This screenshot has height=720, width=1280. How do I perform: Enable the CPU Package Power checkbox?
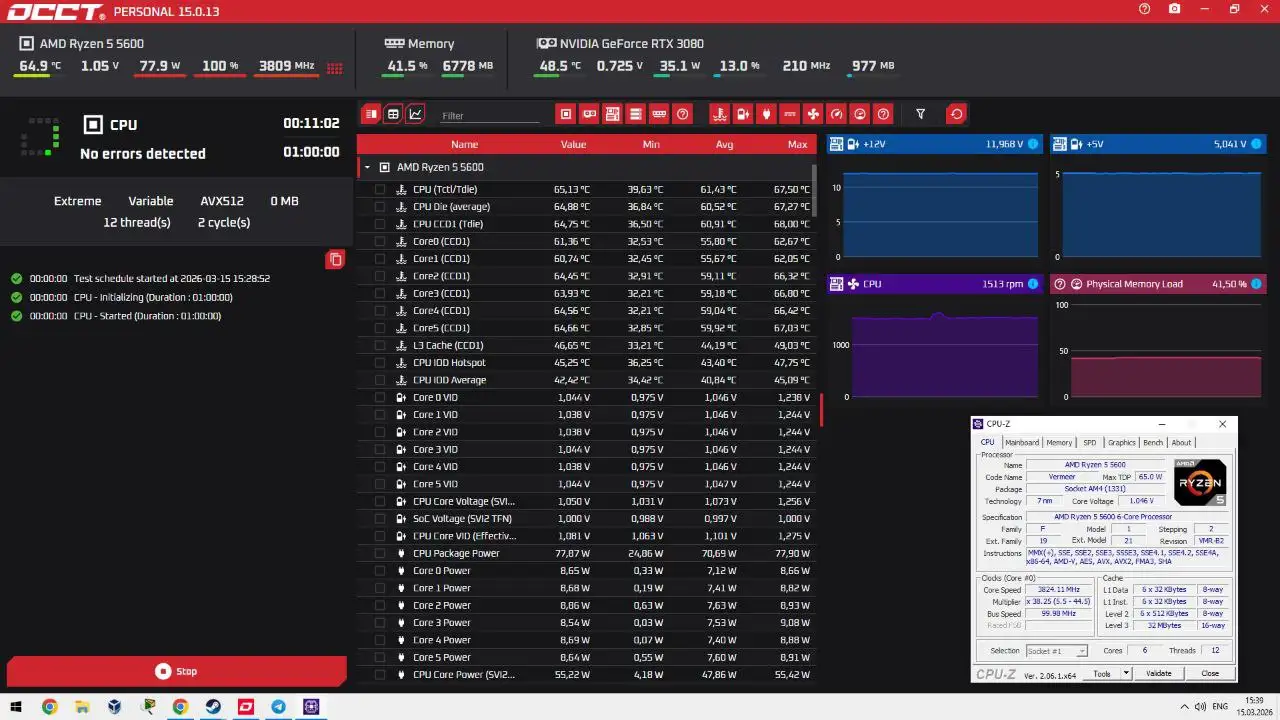(380, 553)
